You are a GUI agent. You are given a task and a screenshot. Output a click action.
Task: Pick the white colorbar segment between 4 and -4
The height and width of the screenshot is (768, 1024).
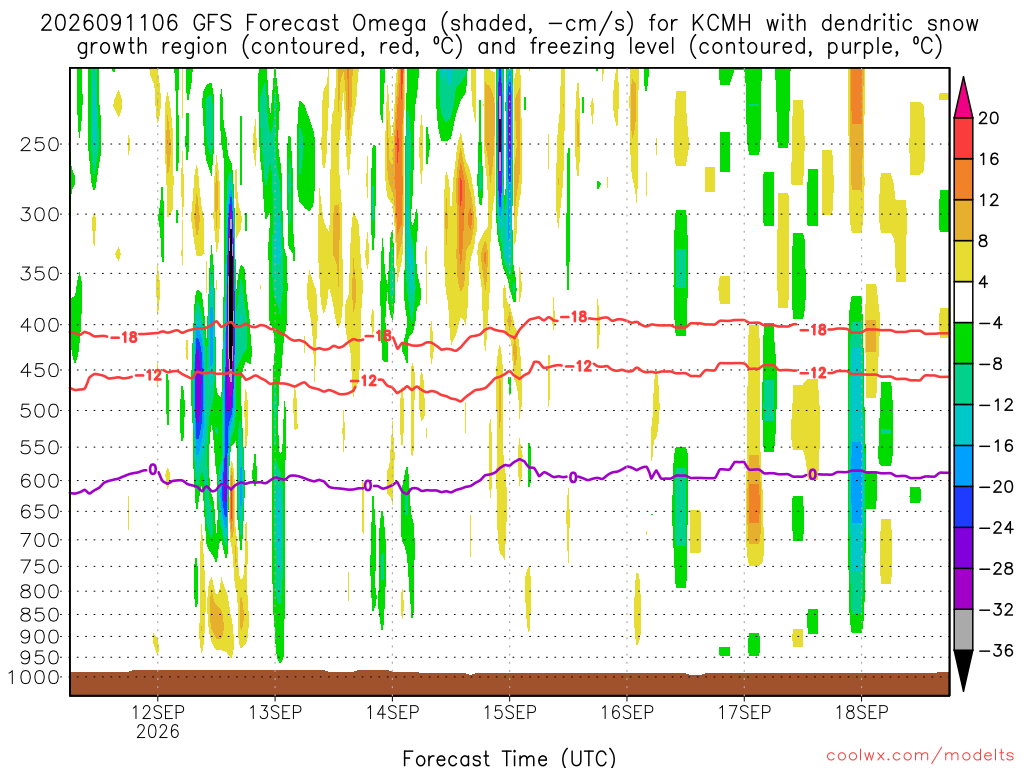pos(963,302)
